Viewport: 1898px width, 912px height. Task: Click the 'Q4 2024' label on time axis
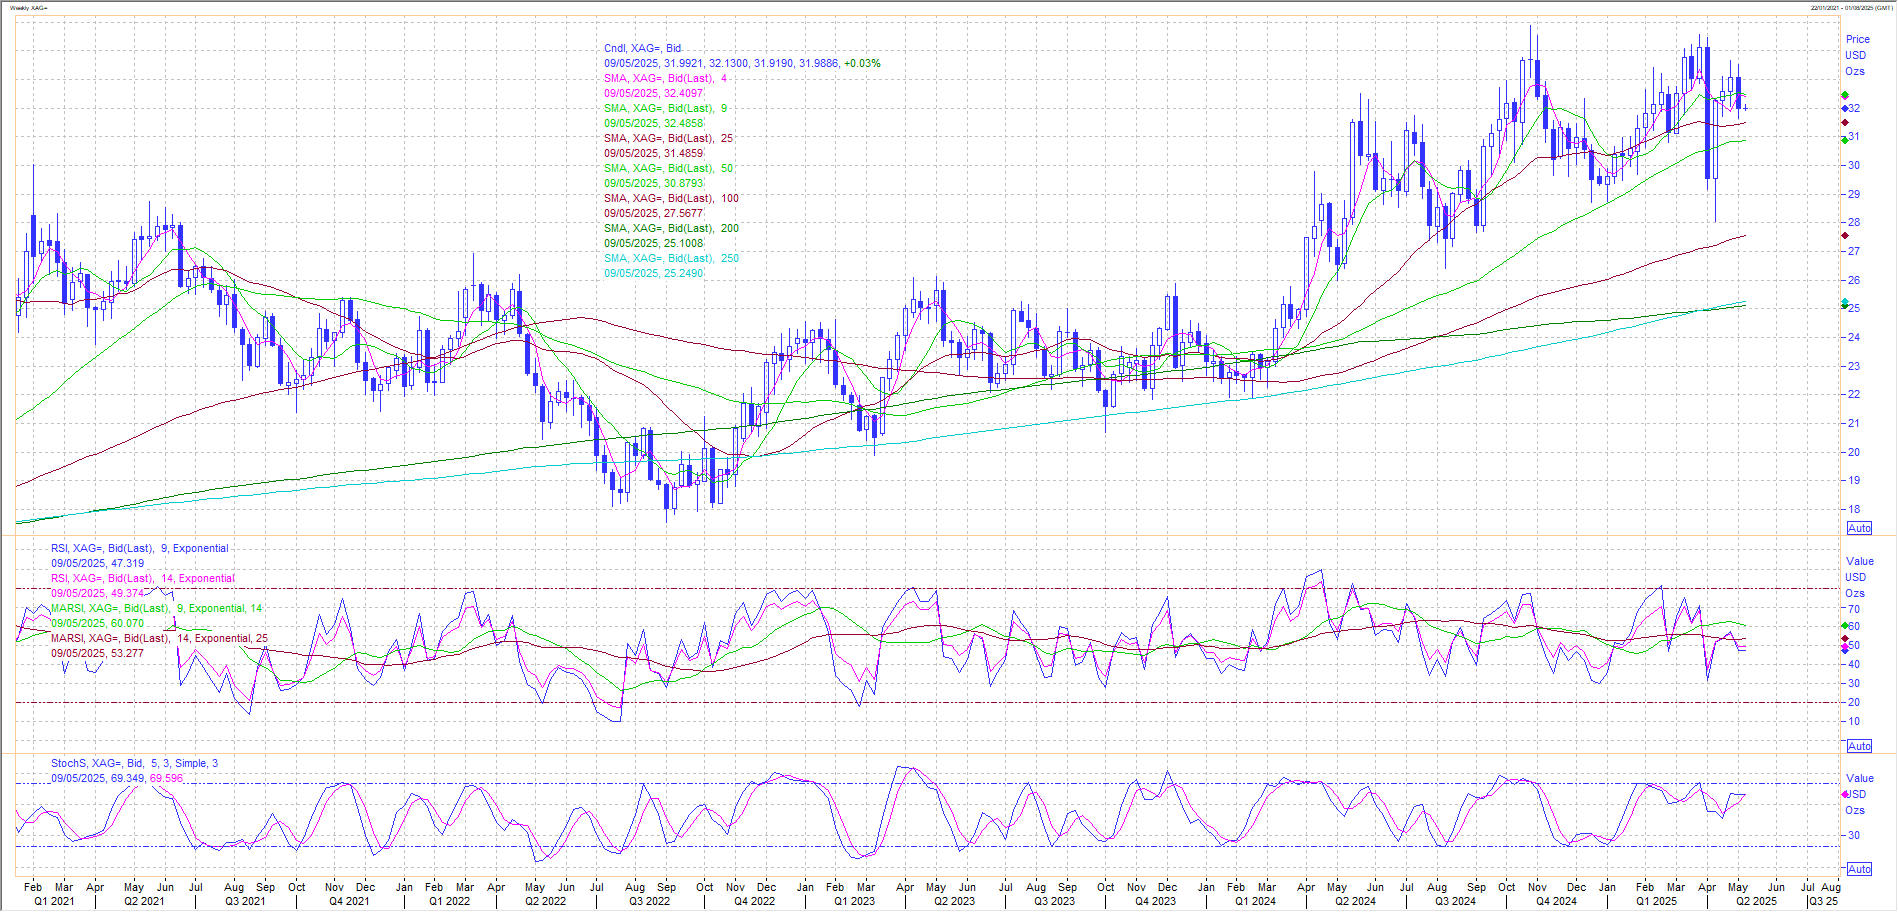(1556, 901)
